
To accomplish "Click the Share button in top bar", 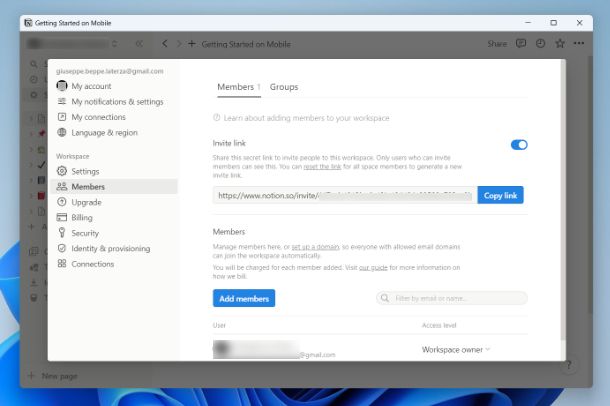I will point(497,44).
